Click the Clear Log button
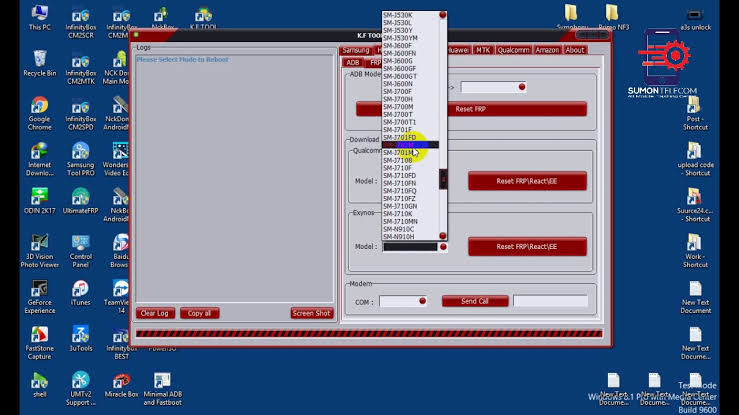Screen dimensions: 739x415 [x=155, y=313]
